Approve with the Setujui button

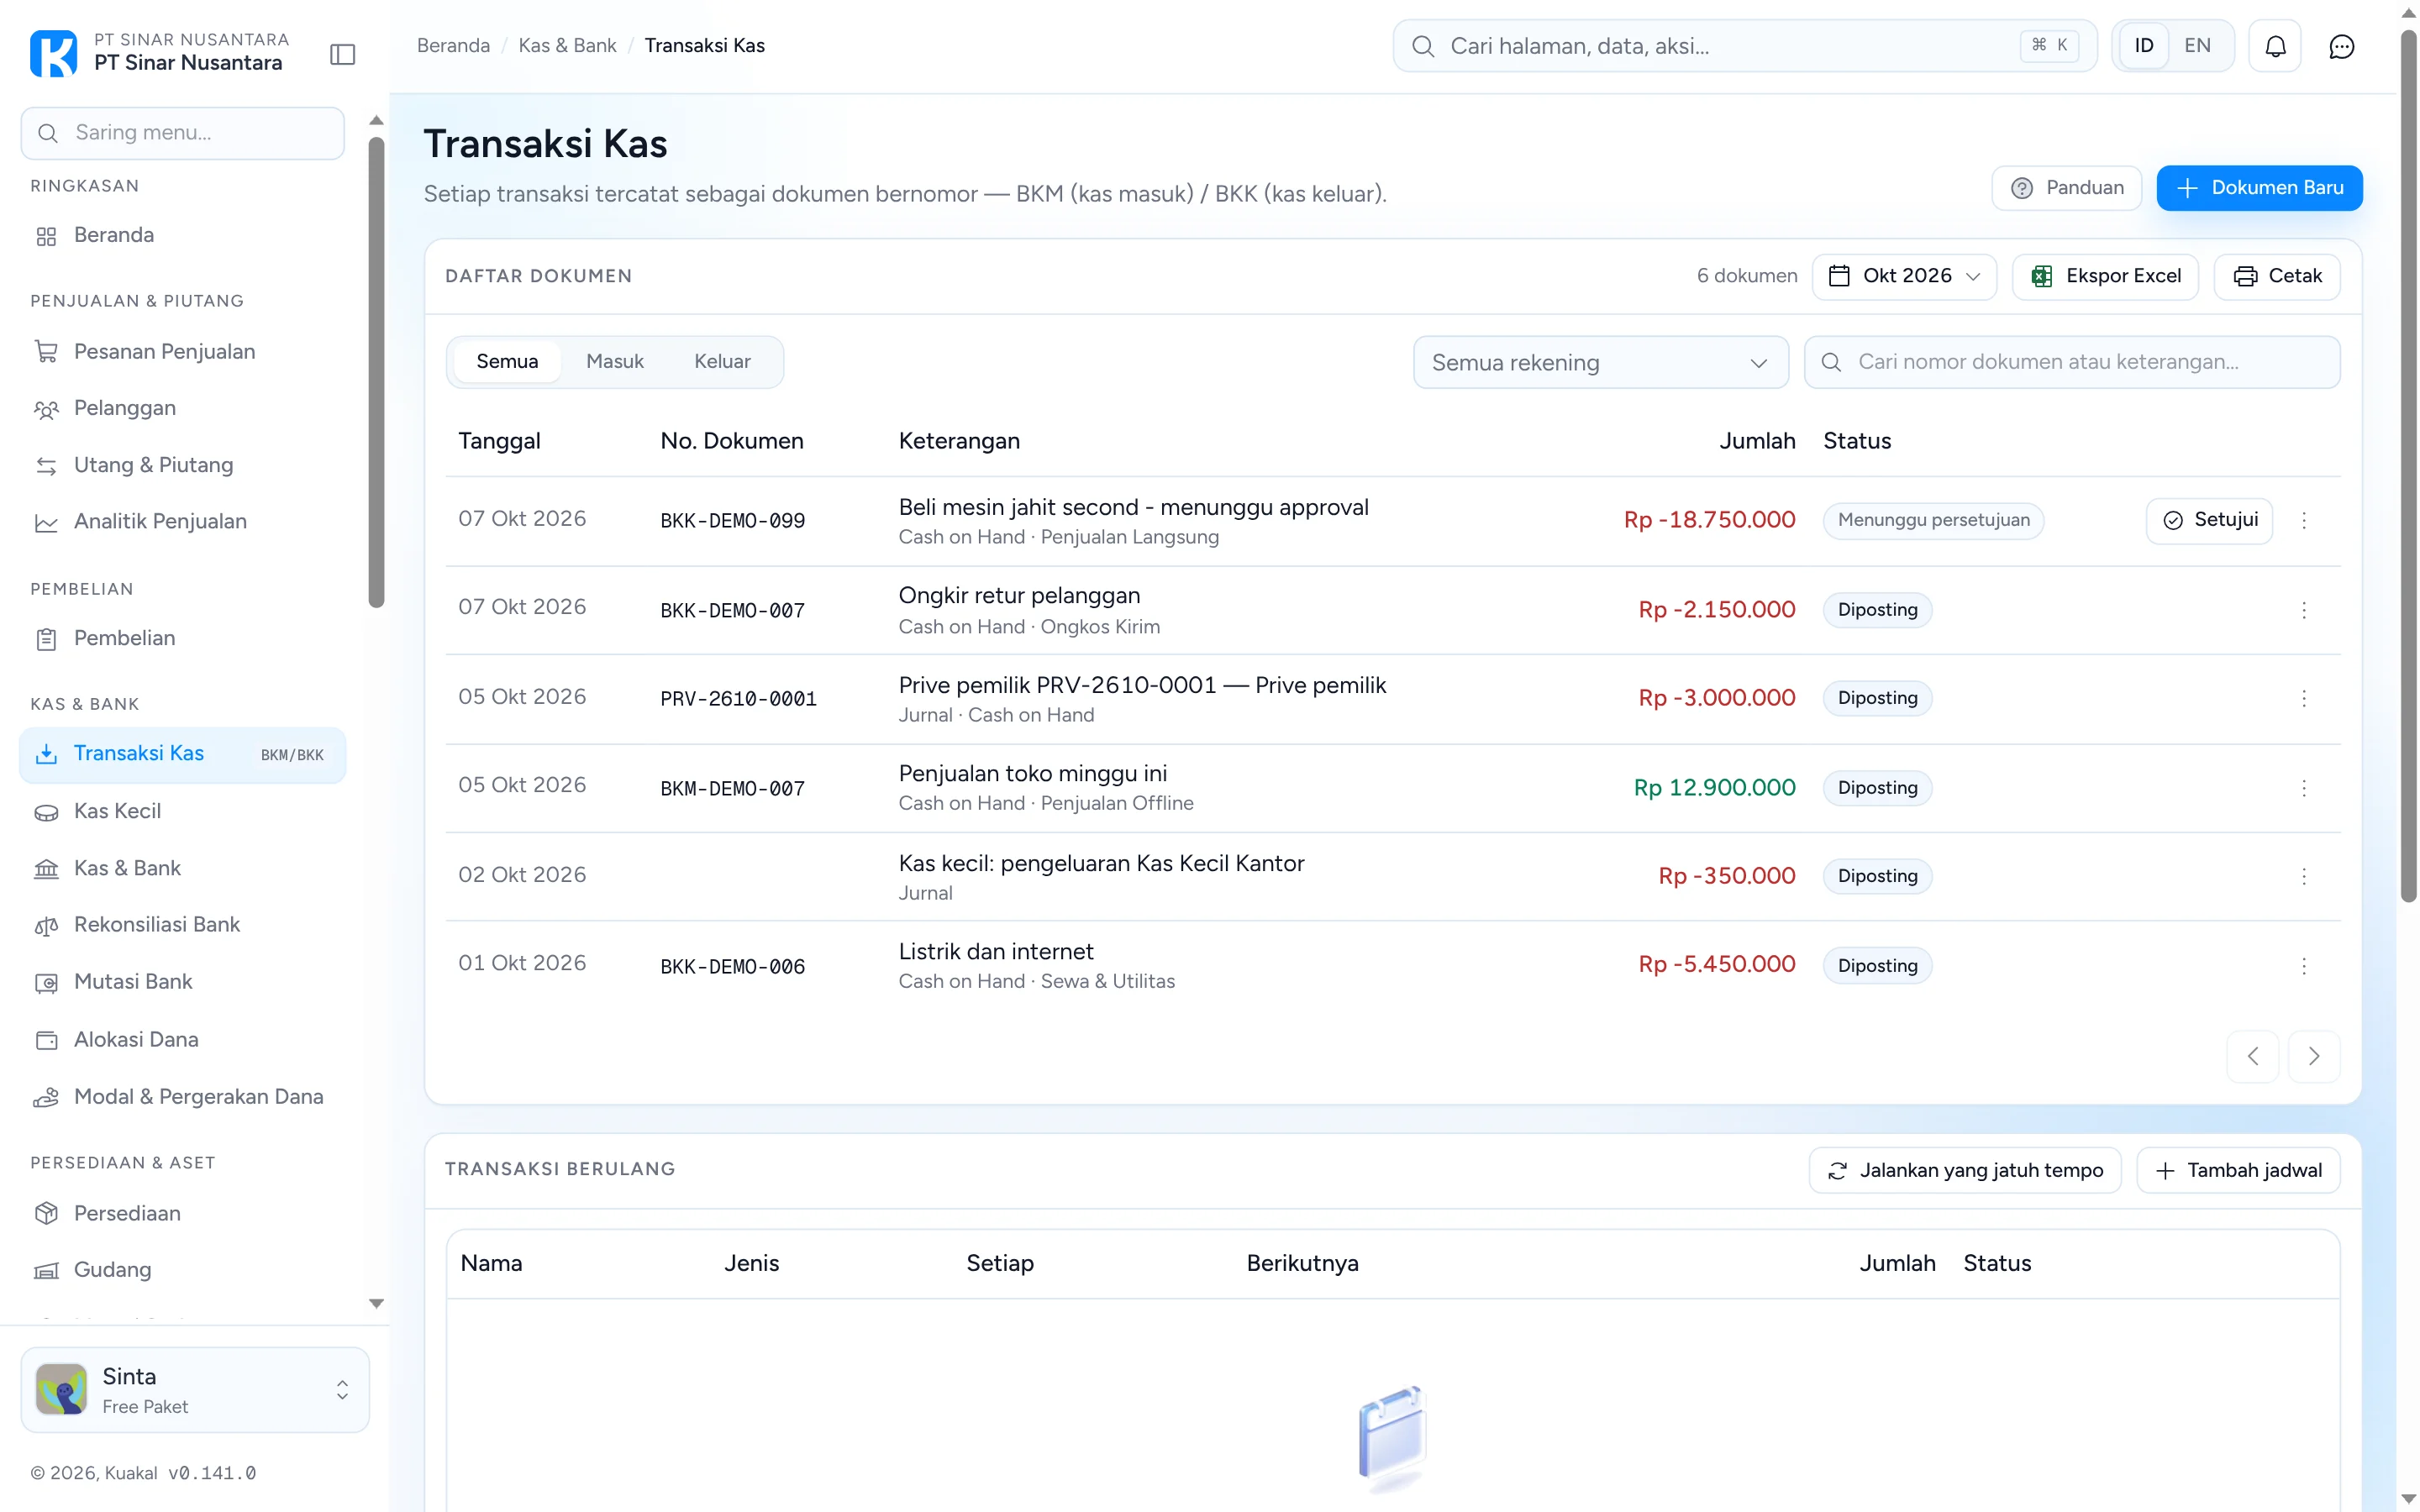coord(2209,520)
